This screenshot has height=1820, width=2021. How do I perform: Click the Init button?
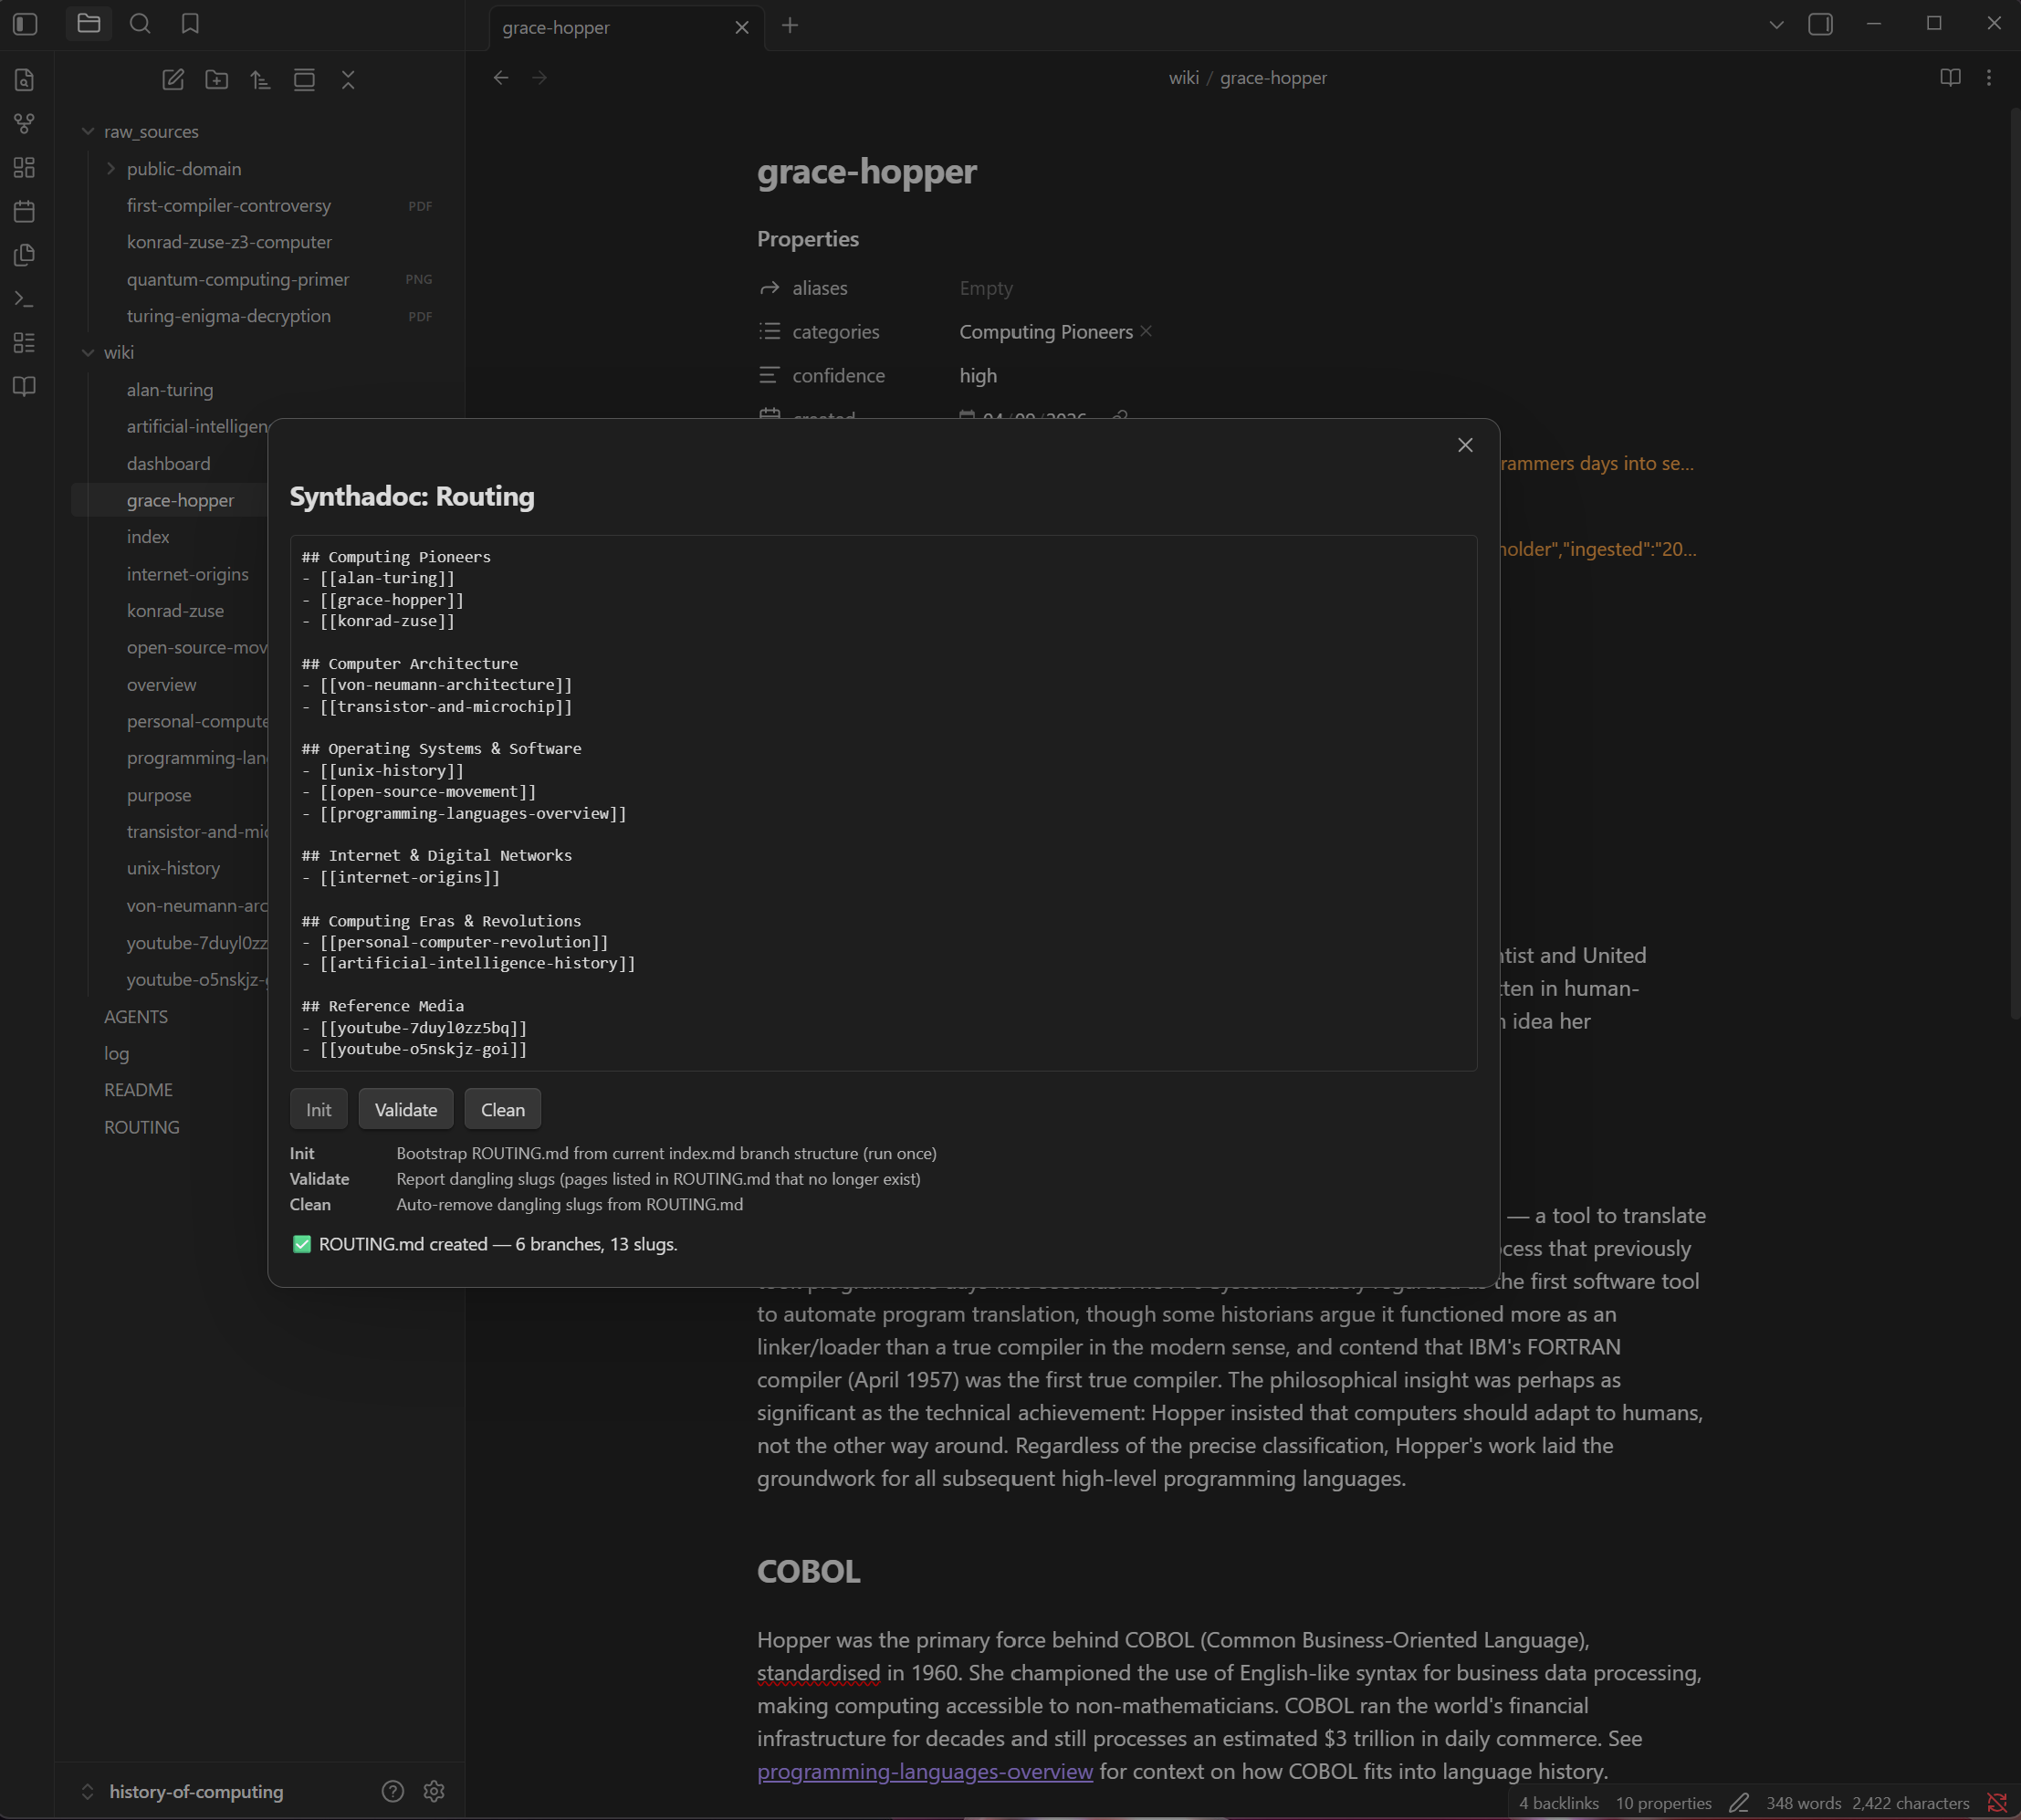[318, 1109]
